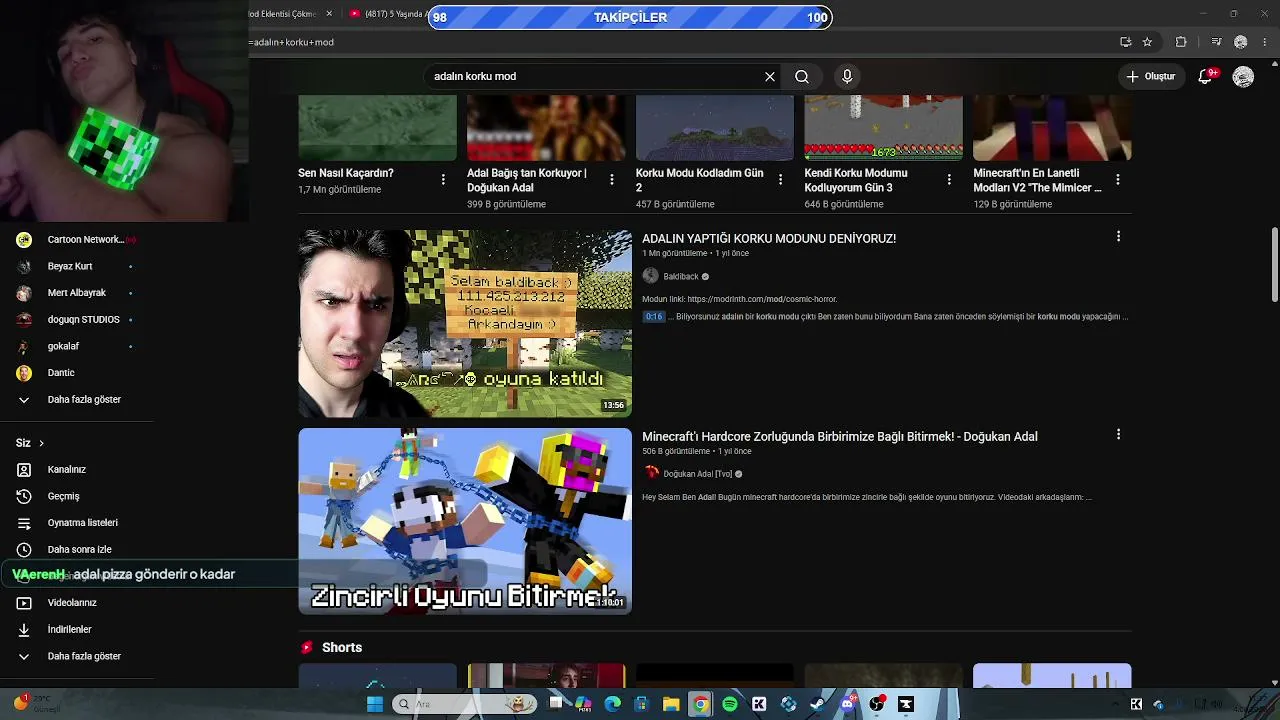
Task: Click the magnifier search button on YouTube
Action: tap(802, 76)
